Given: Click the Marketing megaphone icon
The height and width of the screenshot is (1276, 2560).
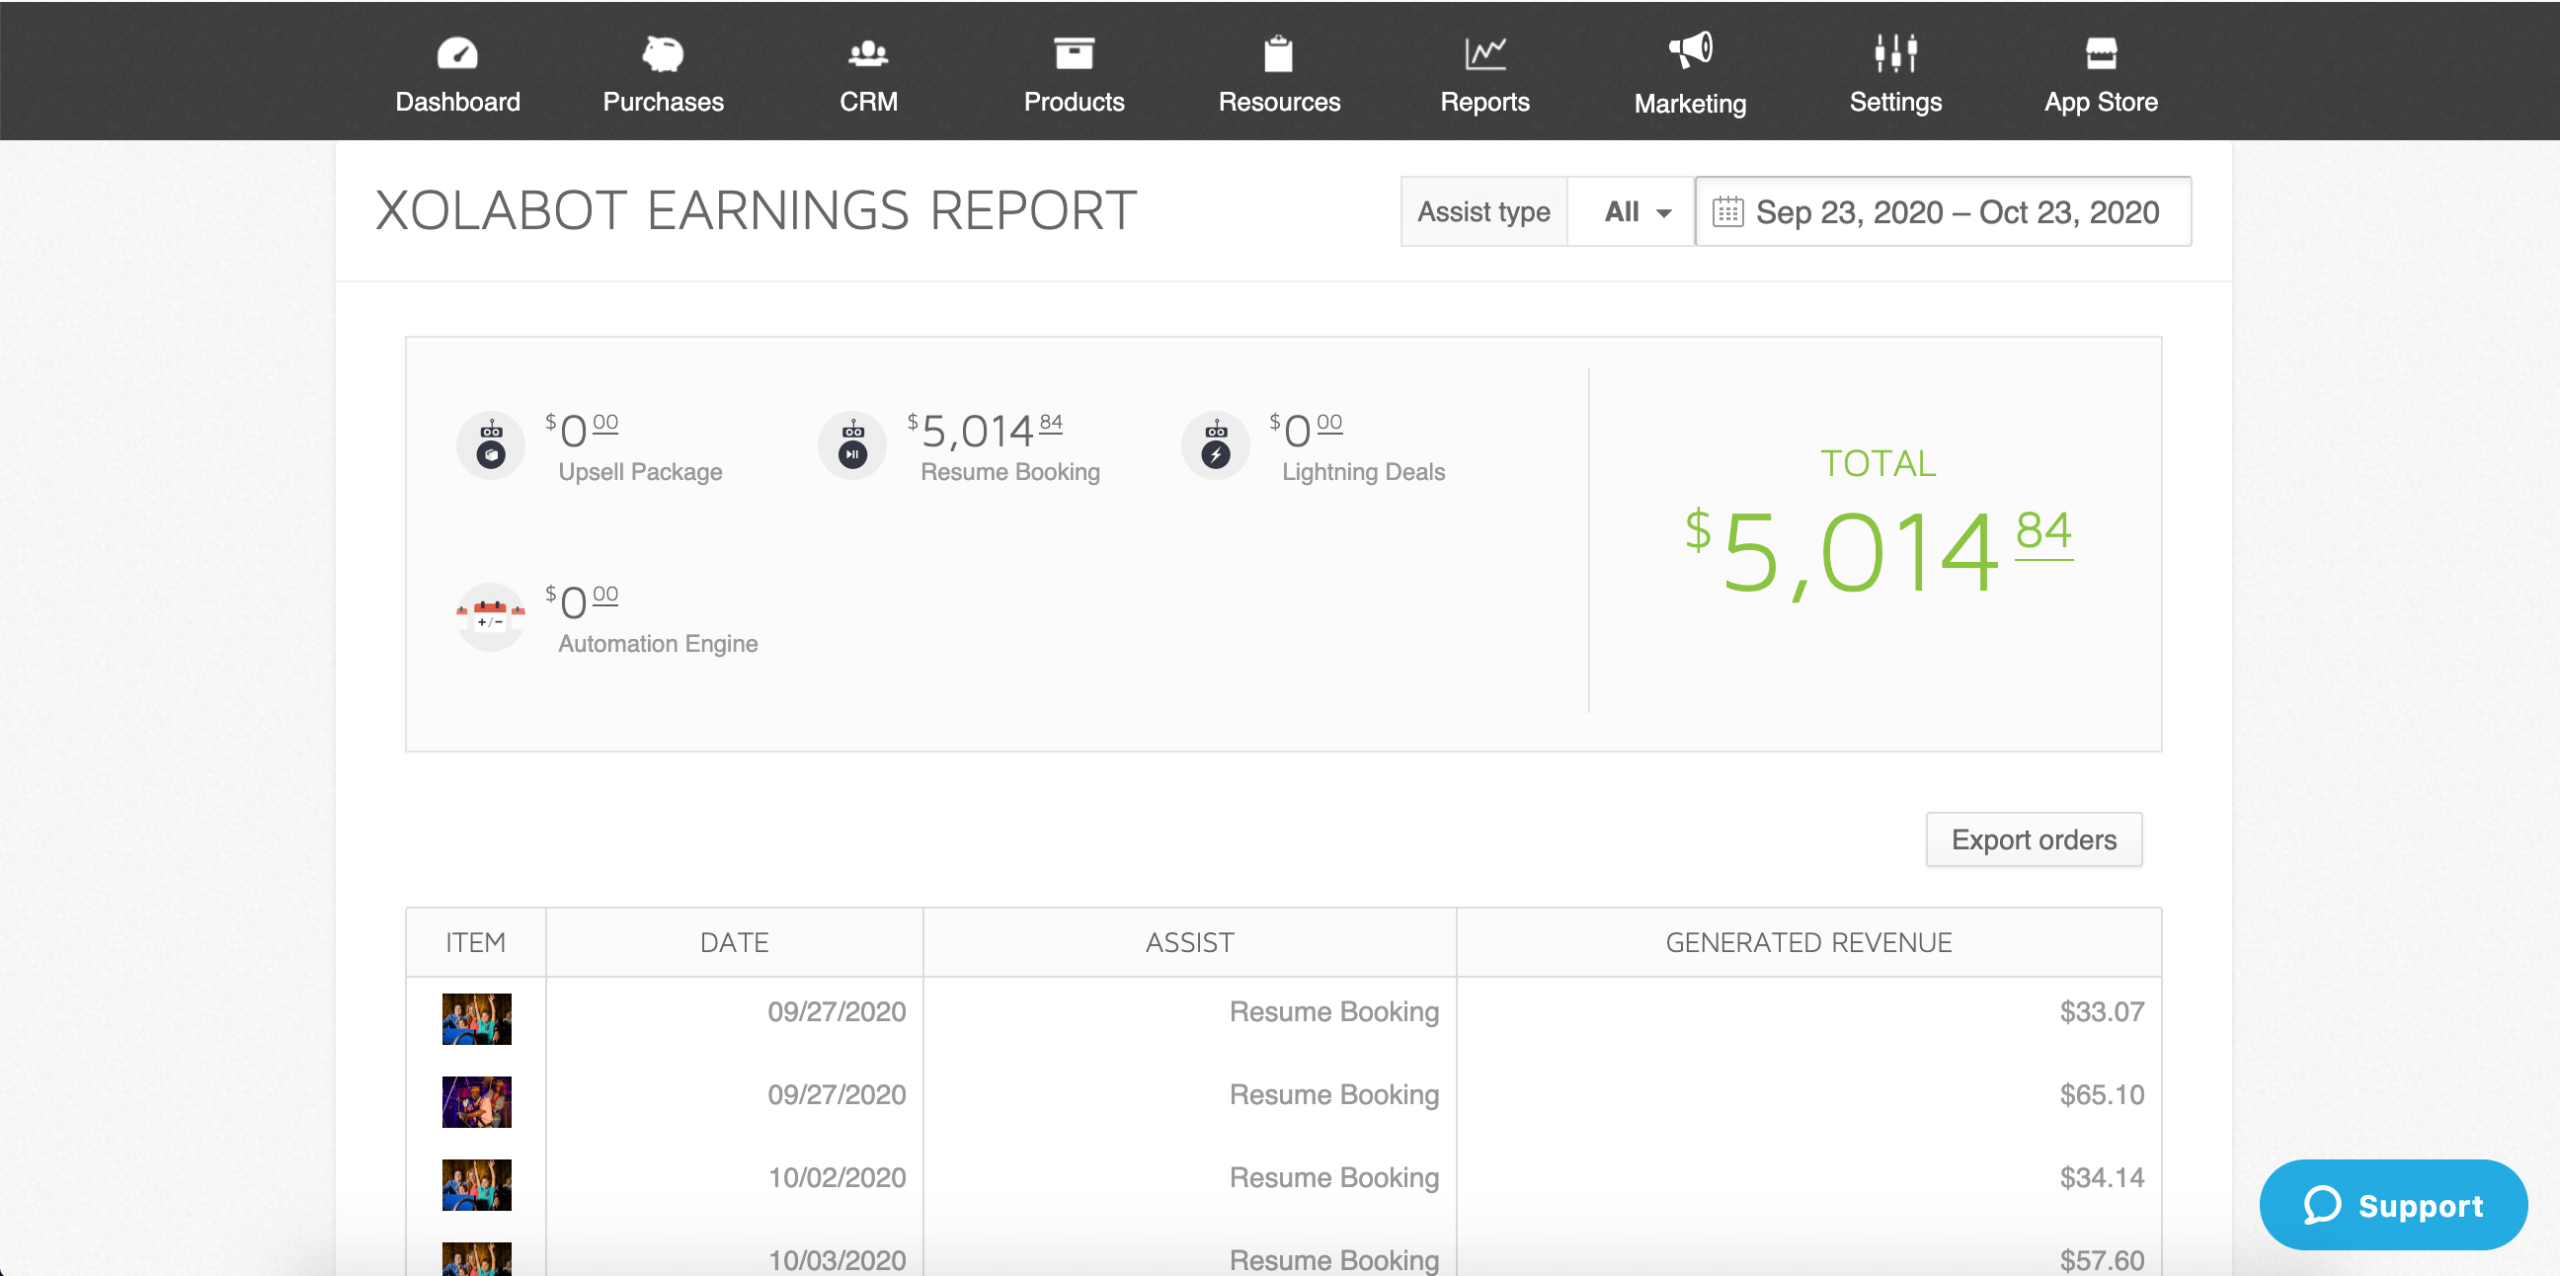Looking at the screenshot, I should (x=1690, y=50).
